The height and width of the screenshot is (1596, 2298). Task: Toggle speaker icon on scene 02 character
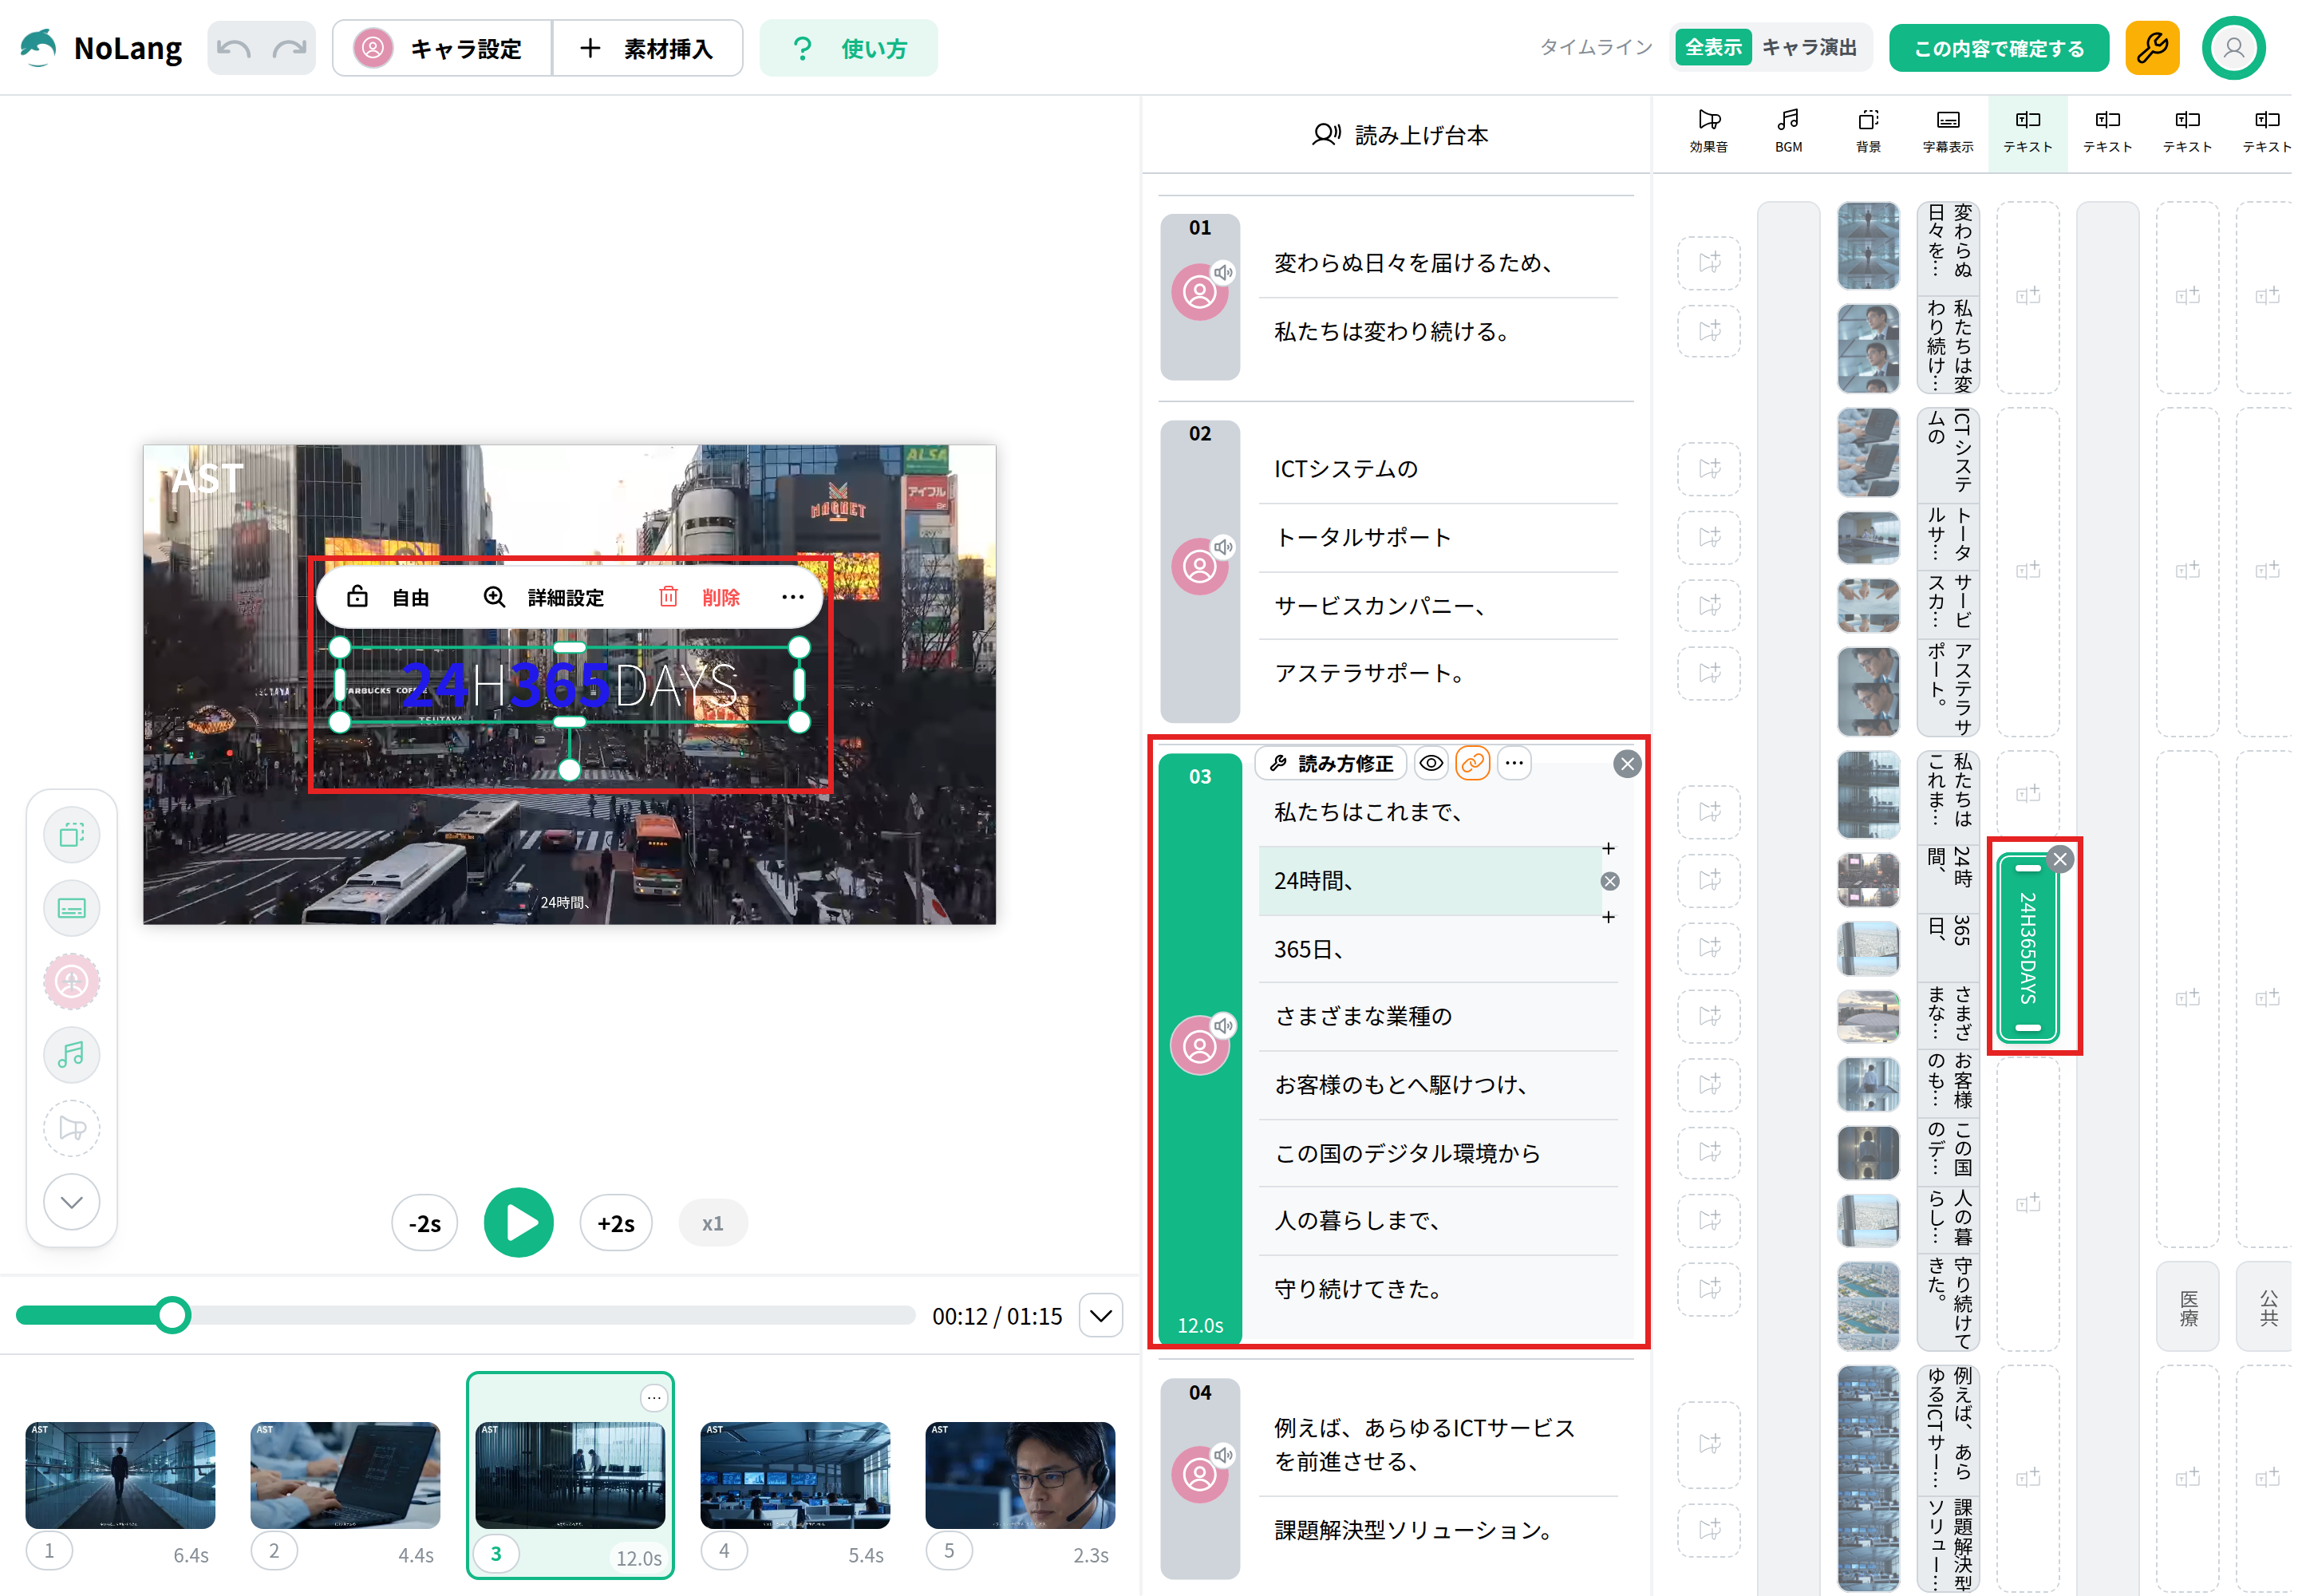point(1224,547)
